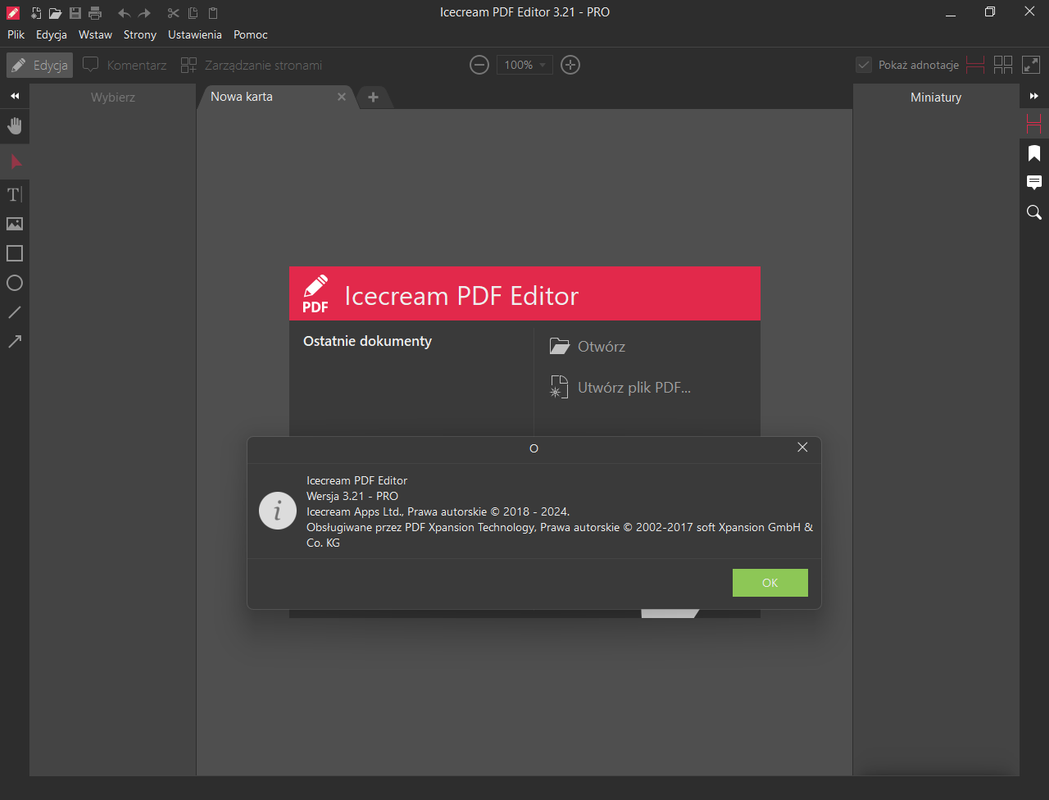Close the about dialog with the X

(803, 447)
